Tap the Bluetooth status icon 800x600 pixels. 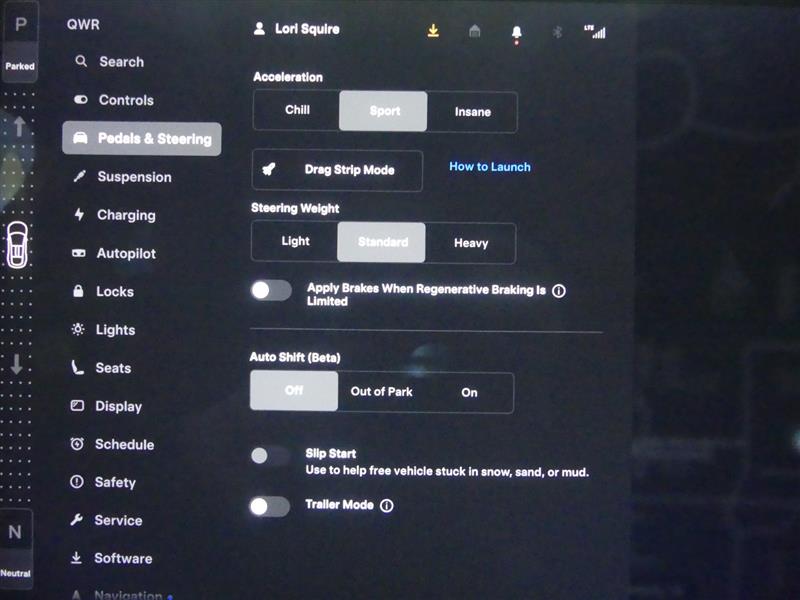tap(558, 32)
